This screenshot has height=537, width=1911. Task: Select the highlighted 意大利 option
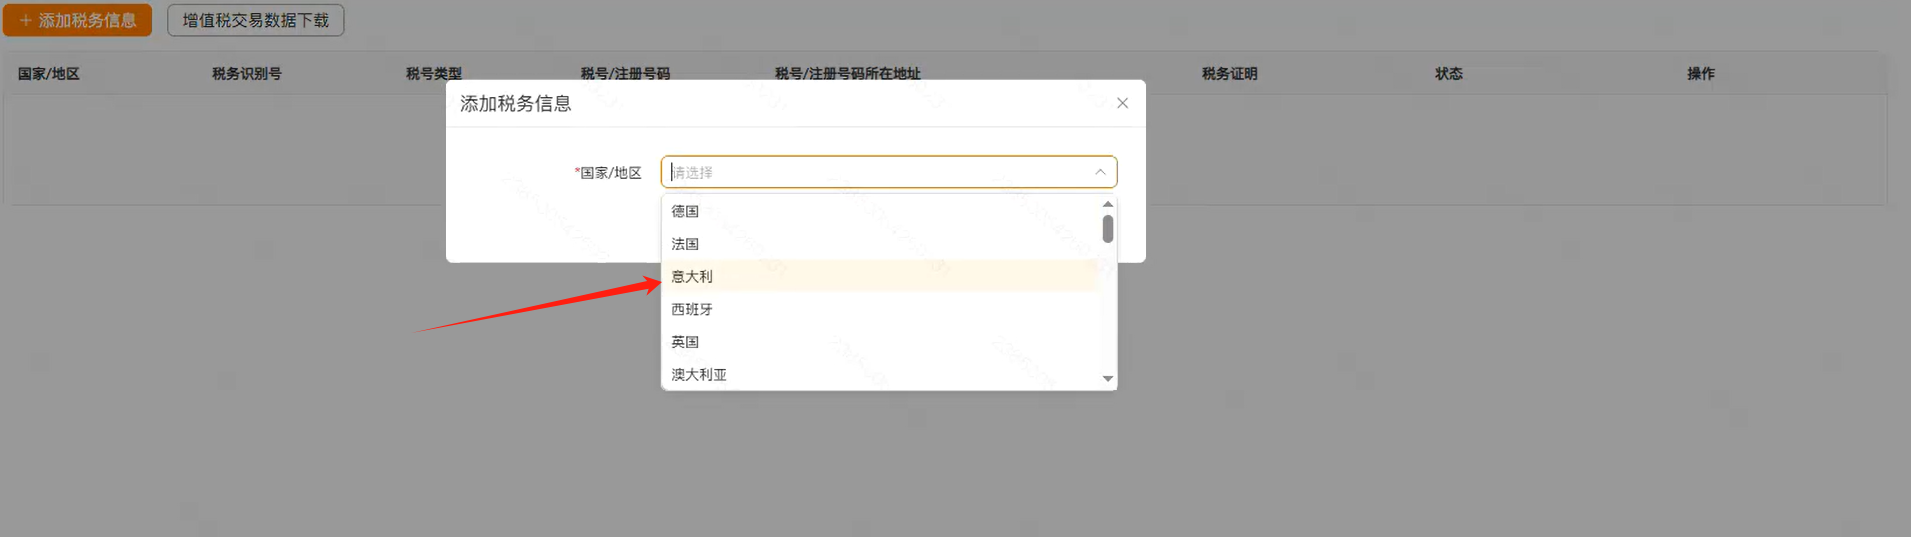[692, 277]
